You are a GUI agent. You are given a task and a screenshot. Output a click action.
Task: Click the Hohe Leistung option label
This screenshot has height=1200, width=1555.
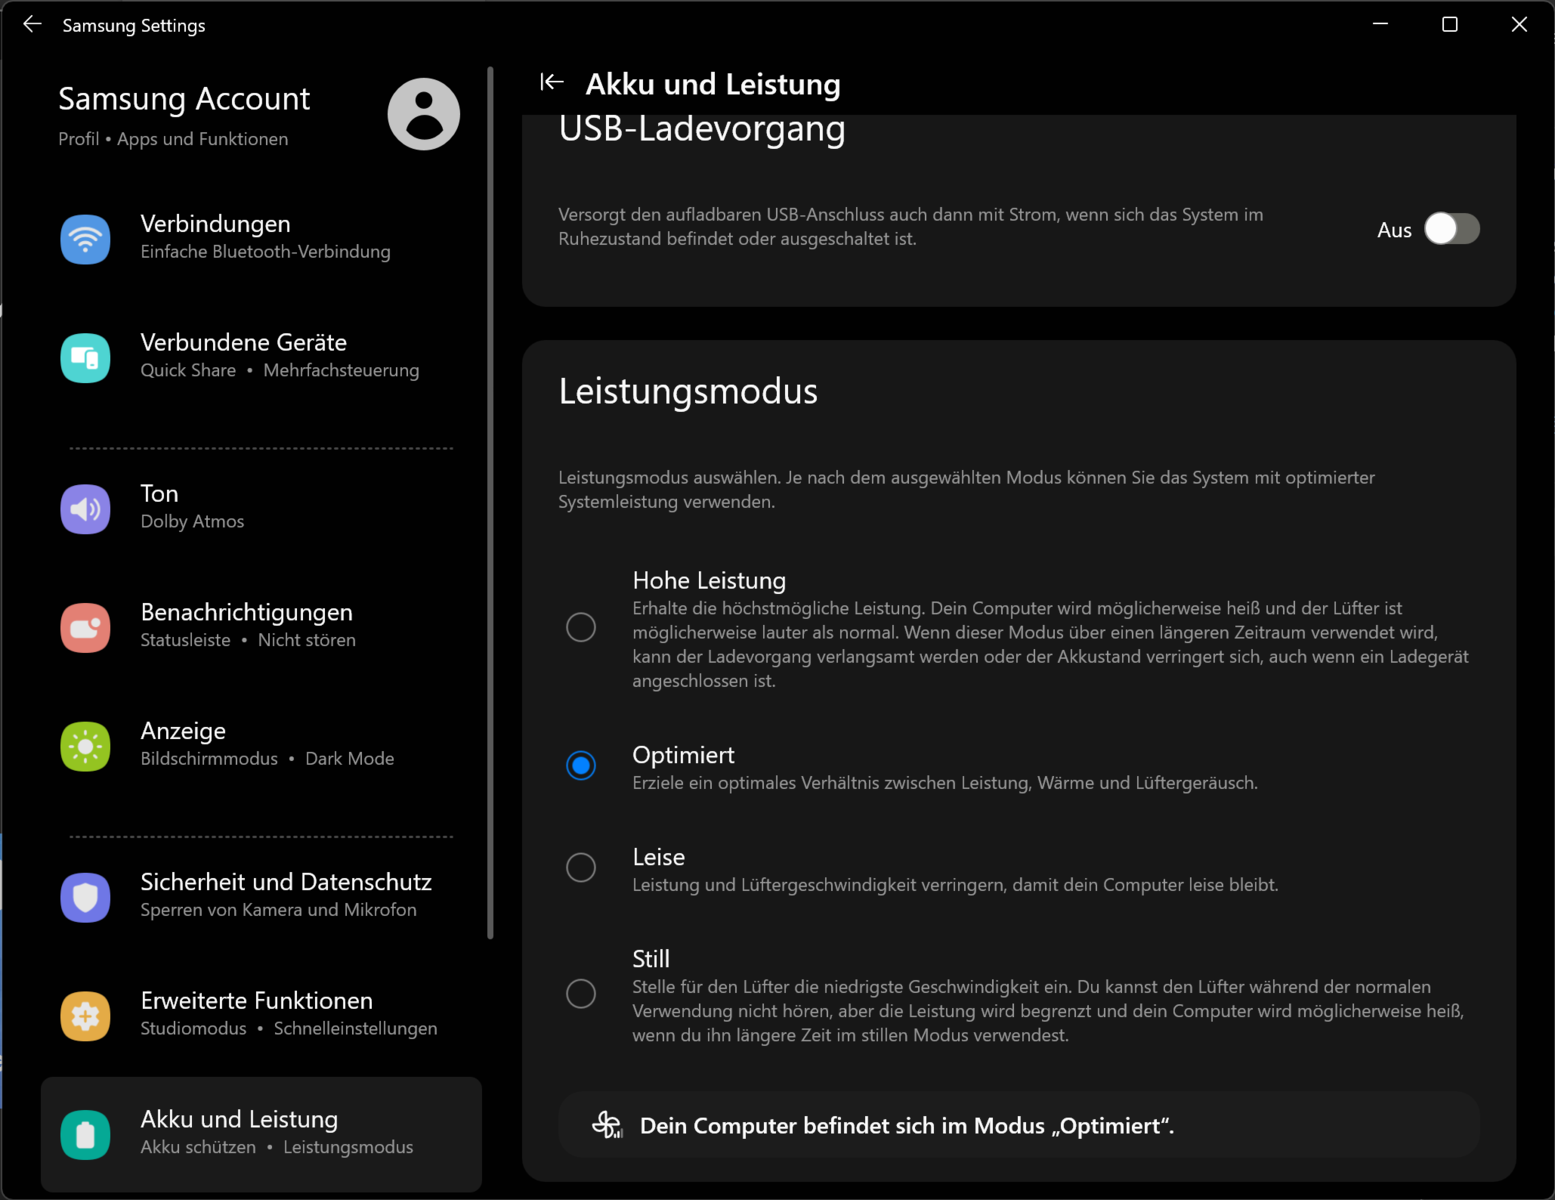pyautogui.click(x=709, y=580)
